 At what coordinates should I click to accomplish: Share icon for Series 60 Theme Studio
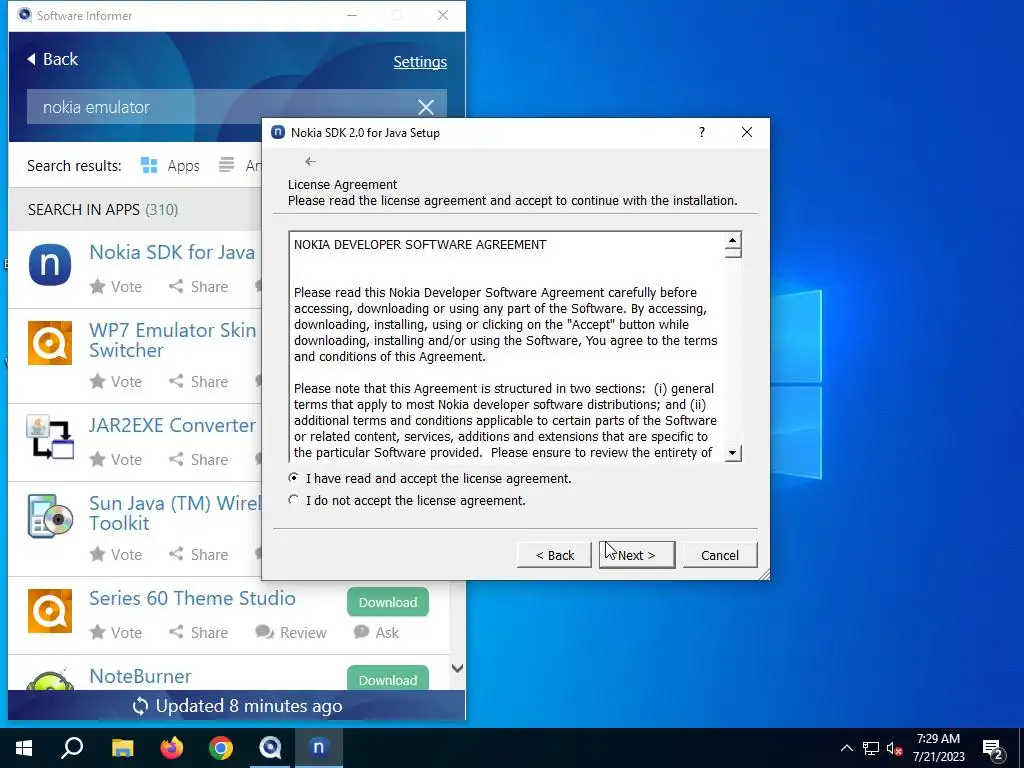[176, 632]
